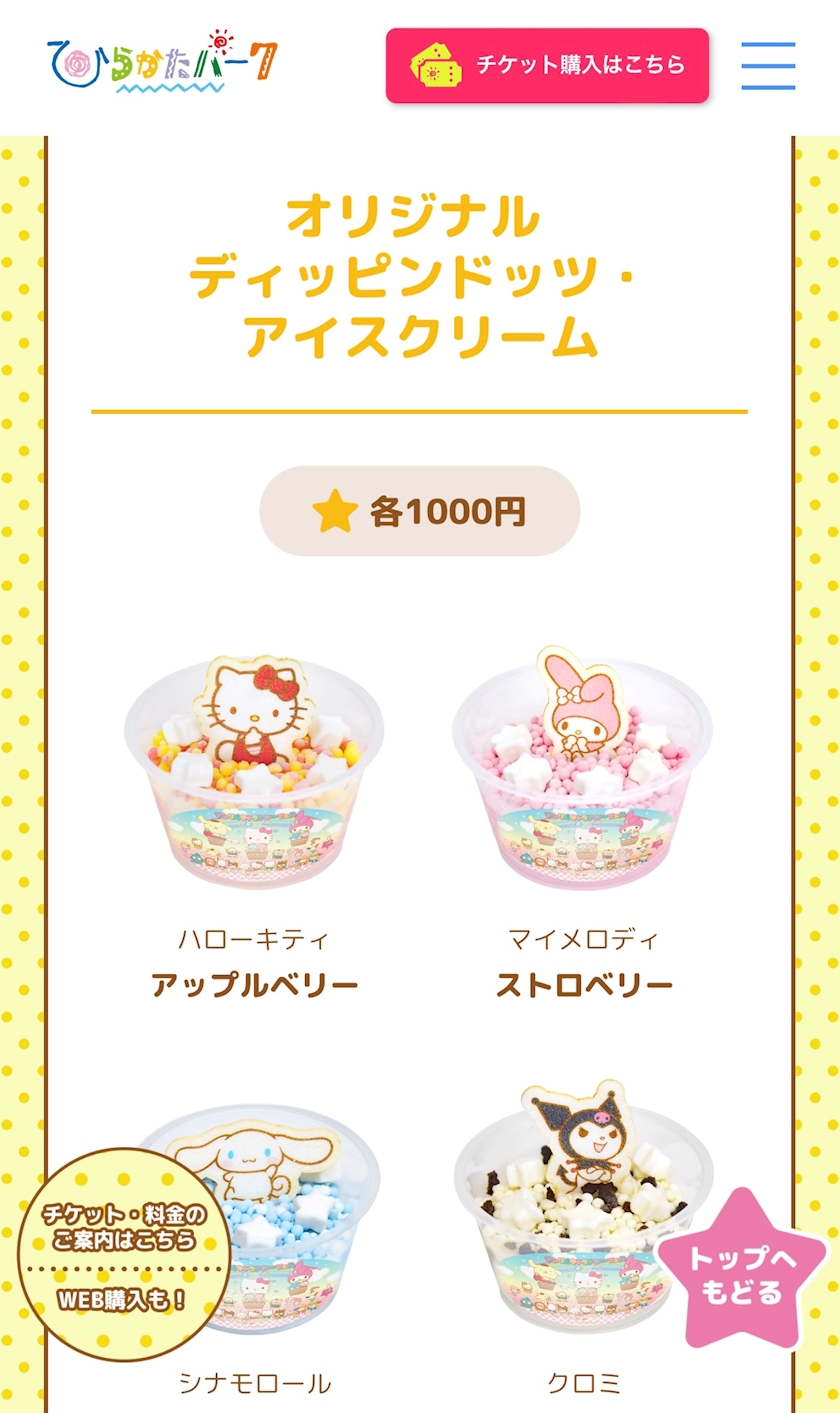The height and width of the screenshot is (1413, 840).
Task: Click the クロミ character name
Action: coord(584,1384)
